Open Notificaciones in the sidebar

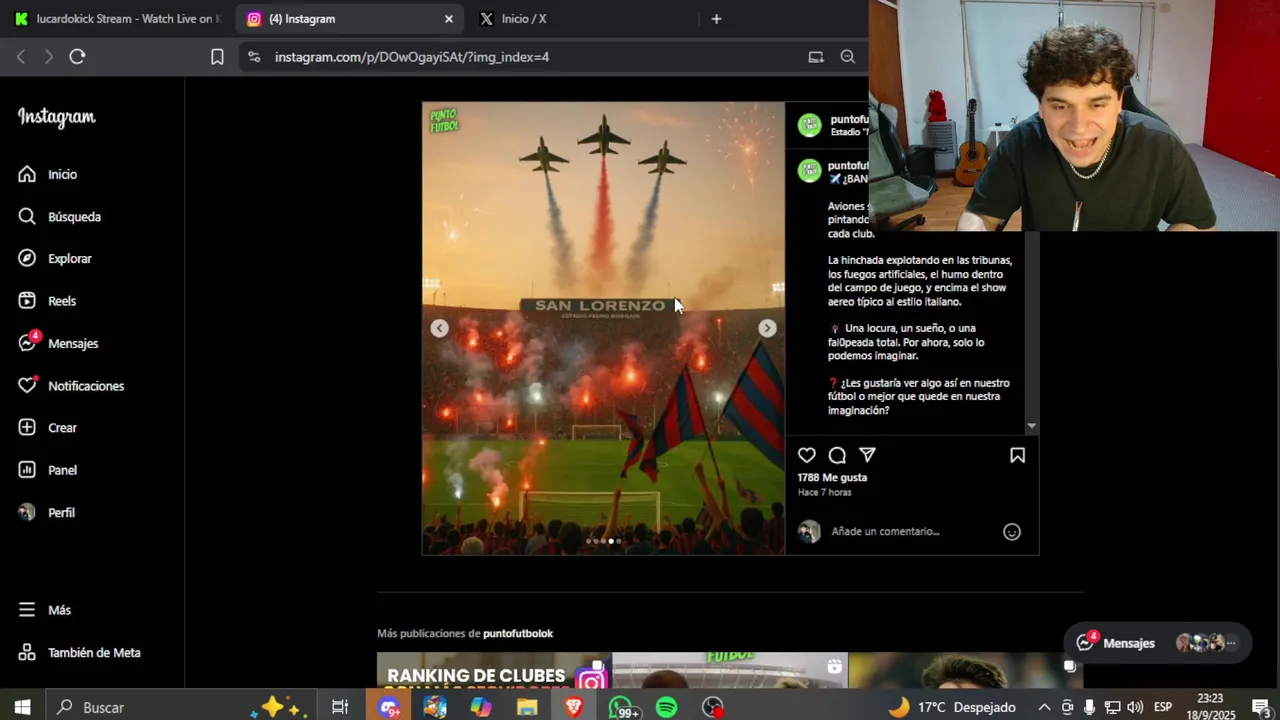pos(71,385)
